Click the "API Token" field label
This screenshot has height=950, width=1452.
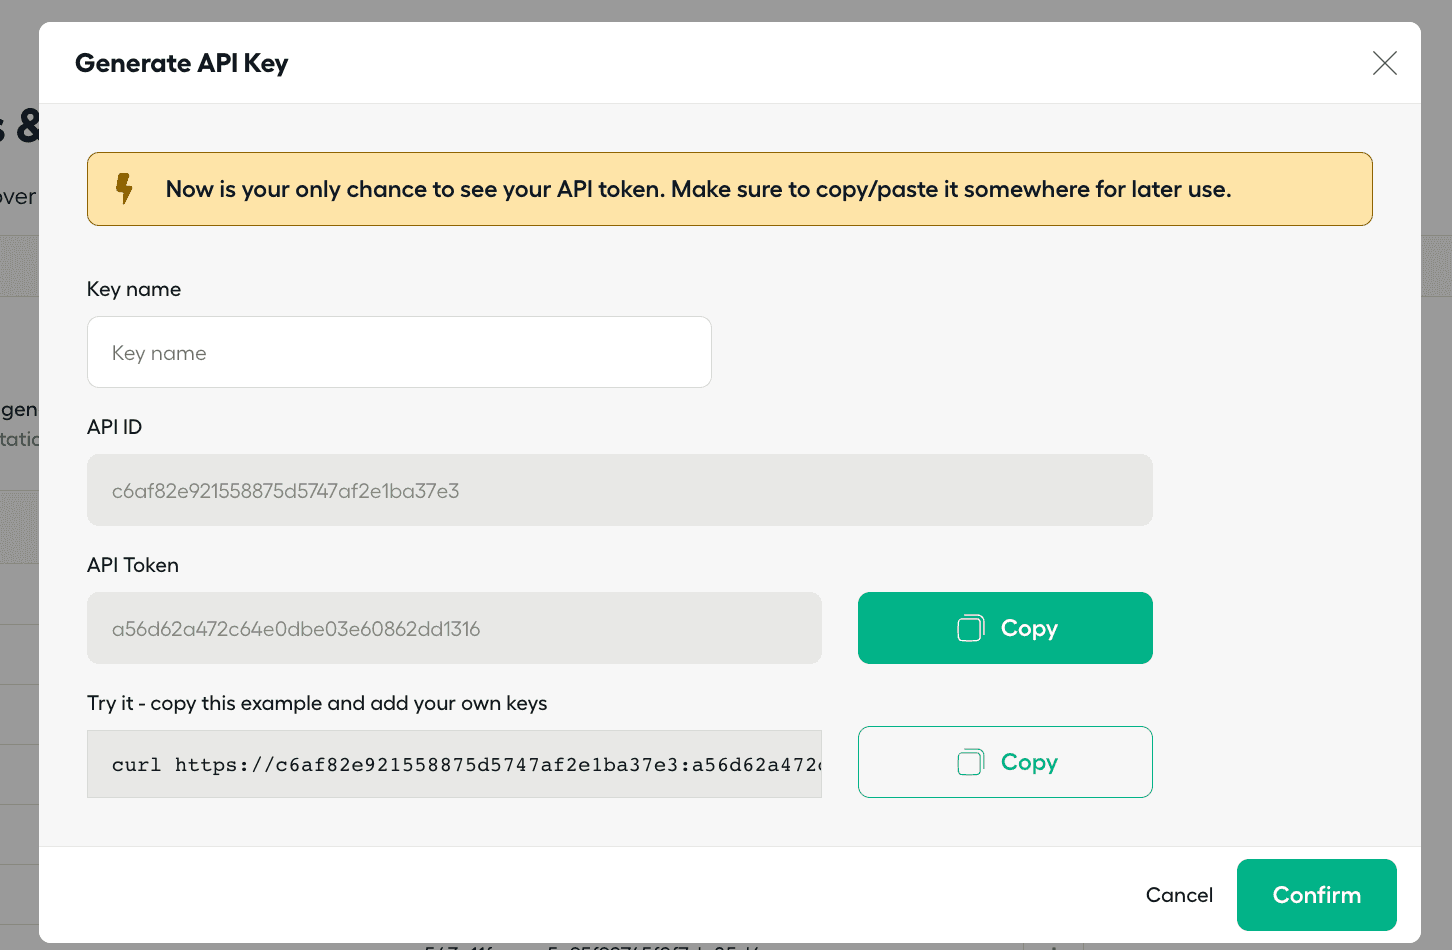(x=133, y=565)
